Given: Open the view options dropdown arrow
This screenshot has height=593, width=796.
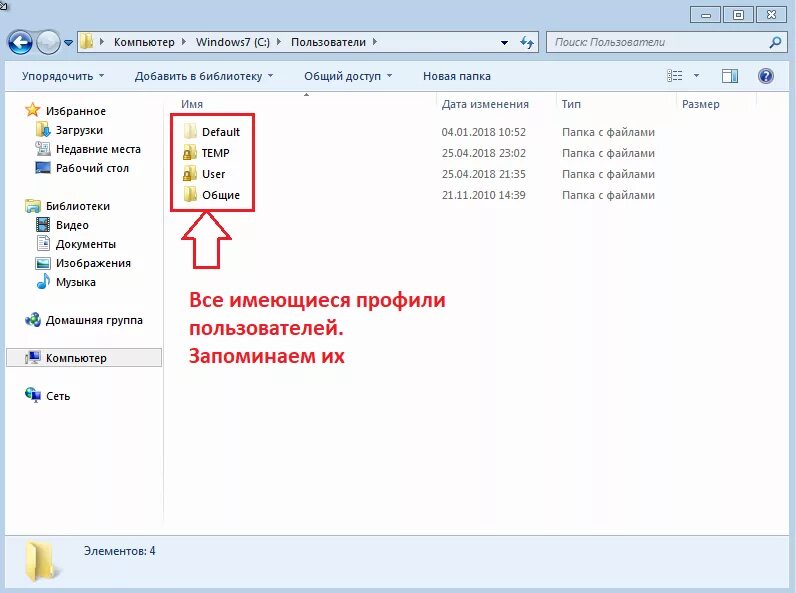Looking at the screenshot, I should [x=696, y=76].
